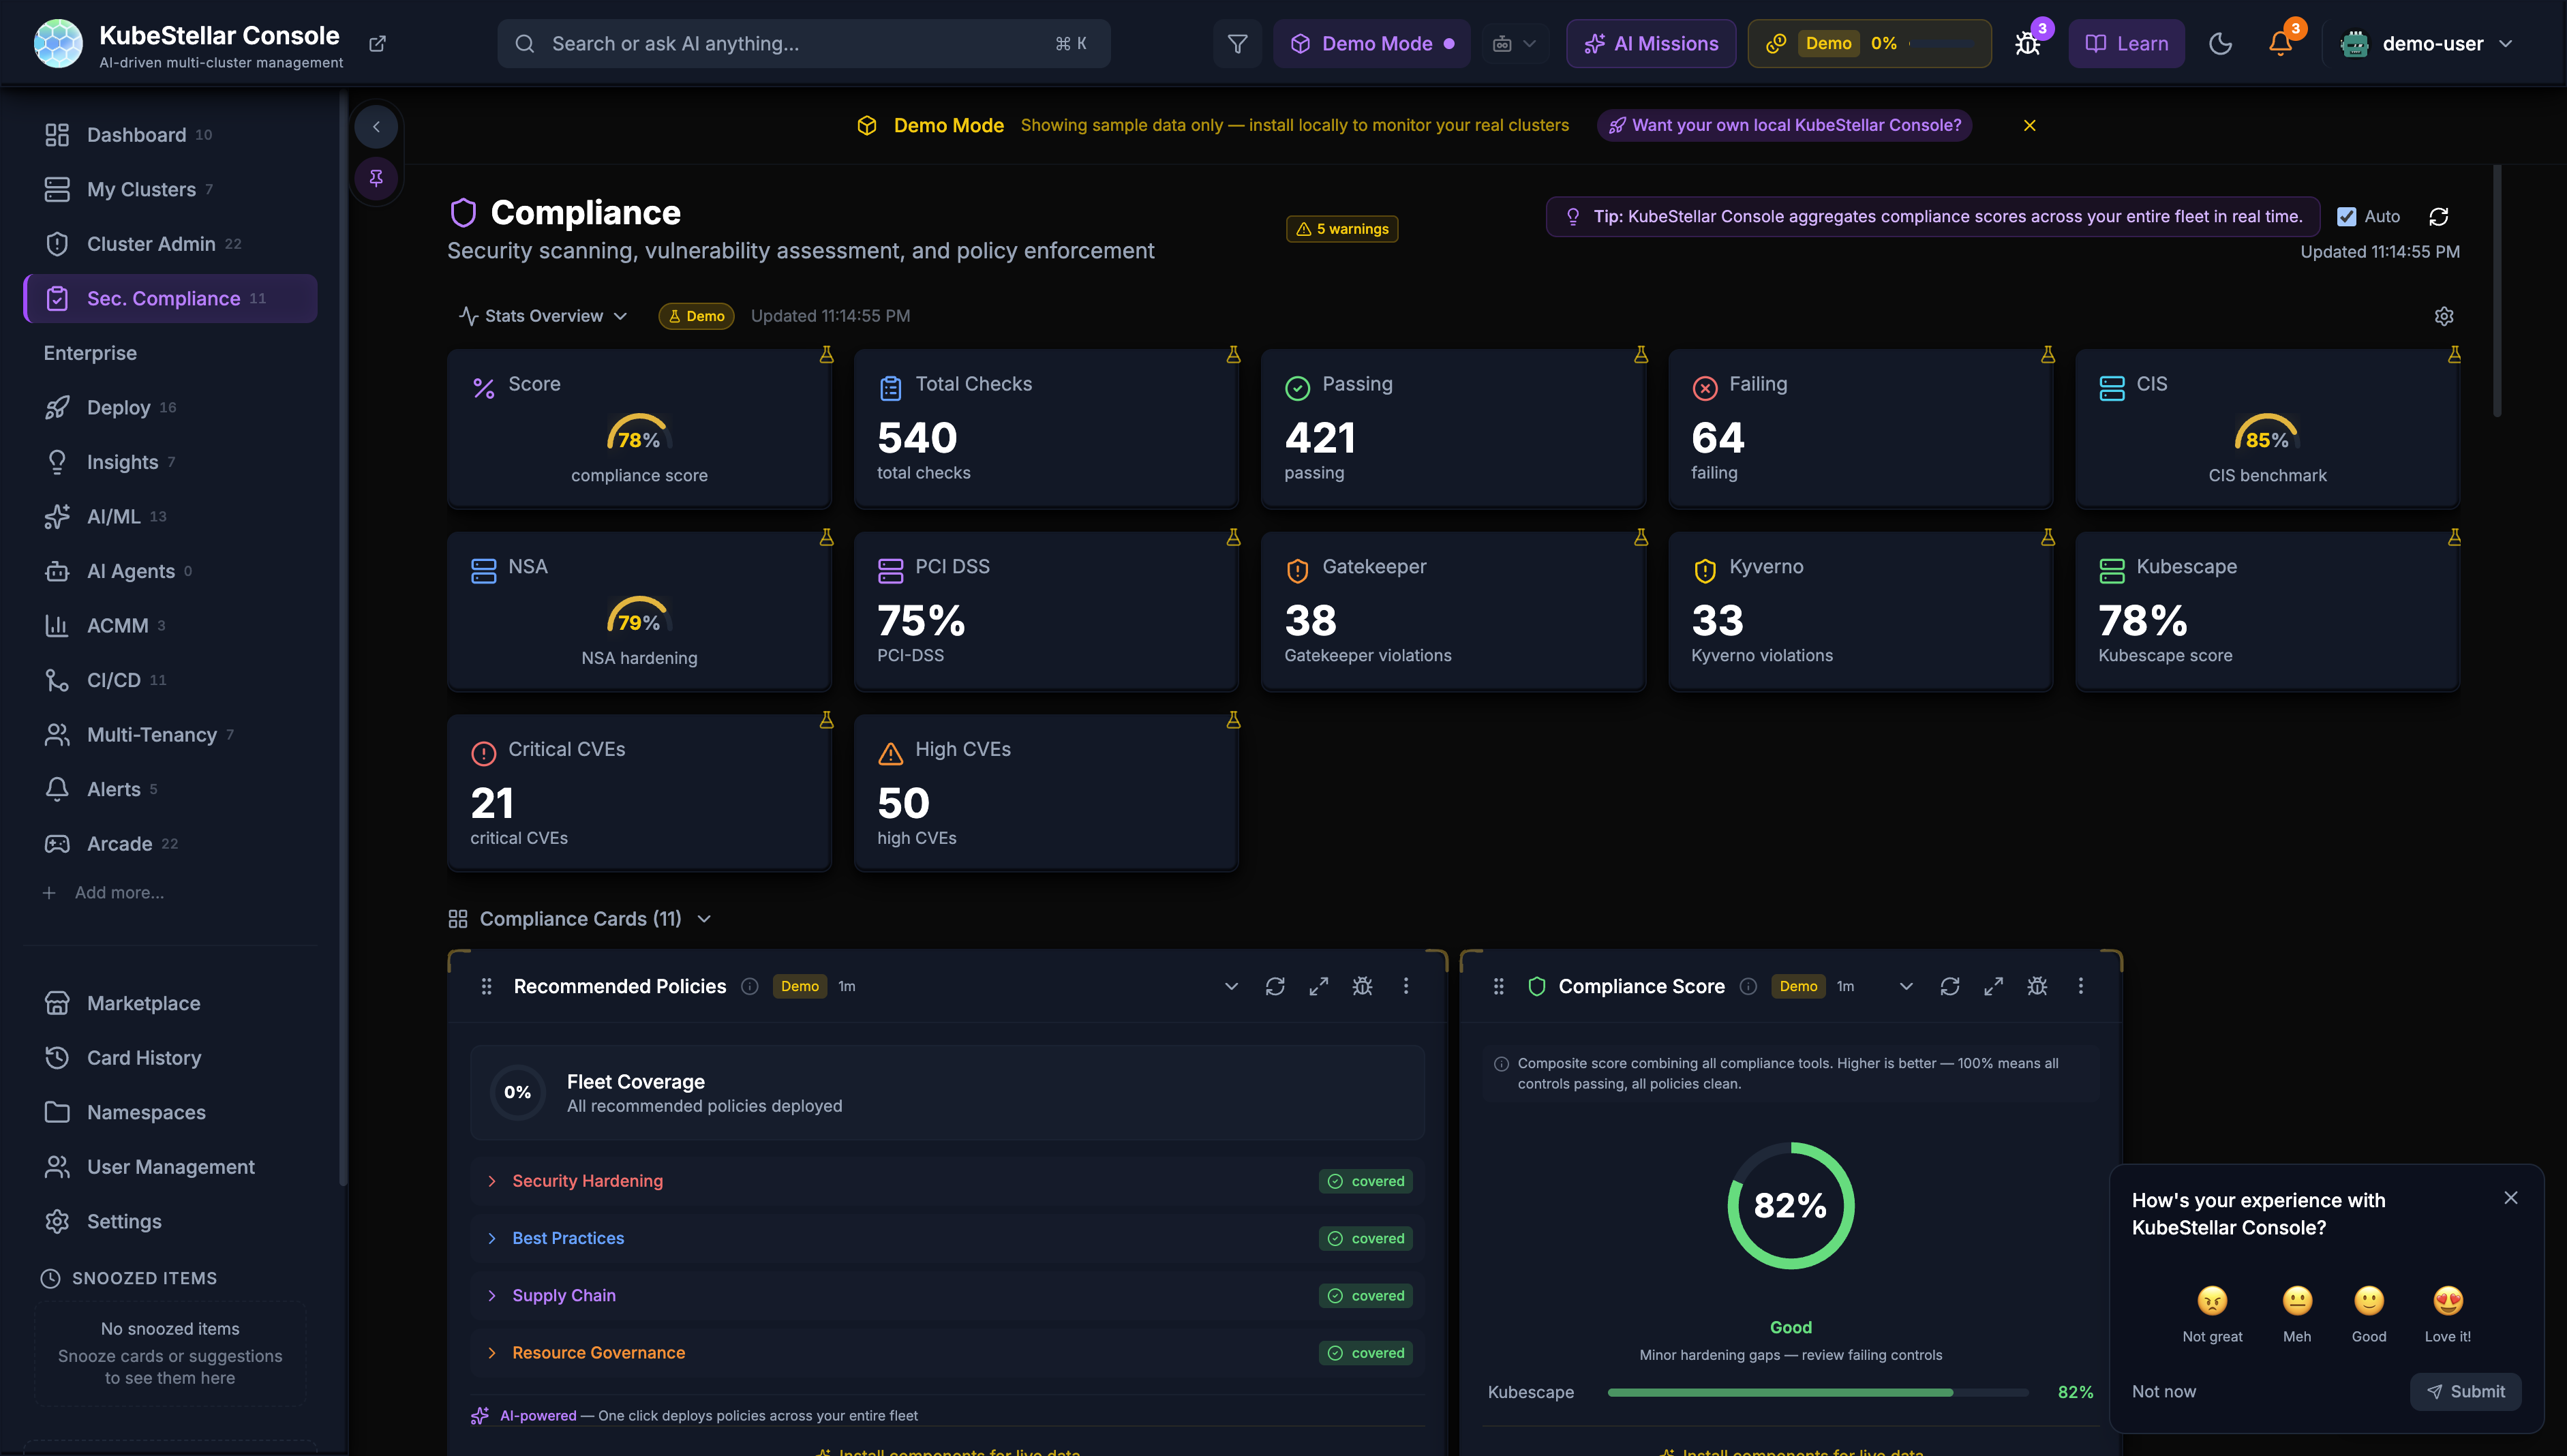
Task: Click the Kubescape 82% progress bar
Action: tap(1817, 1392)
